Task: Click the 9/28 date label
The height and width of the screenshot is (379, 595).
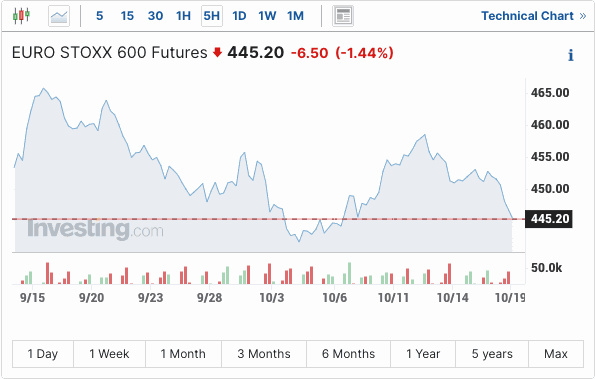Action: point(209,298)
